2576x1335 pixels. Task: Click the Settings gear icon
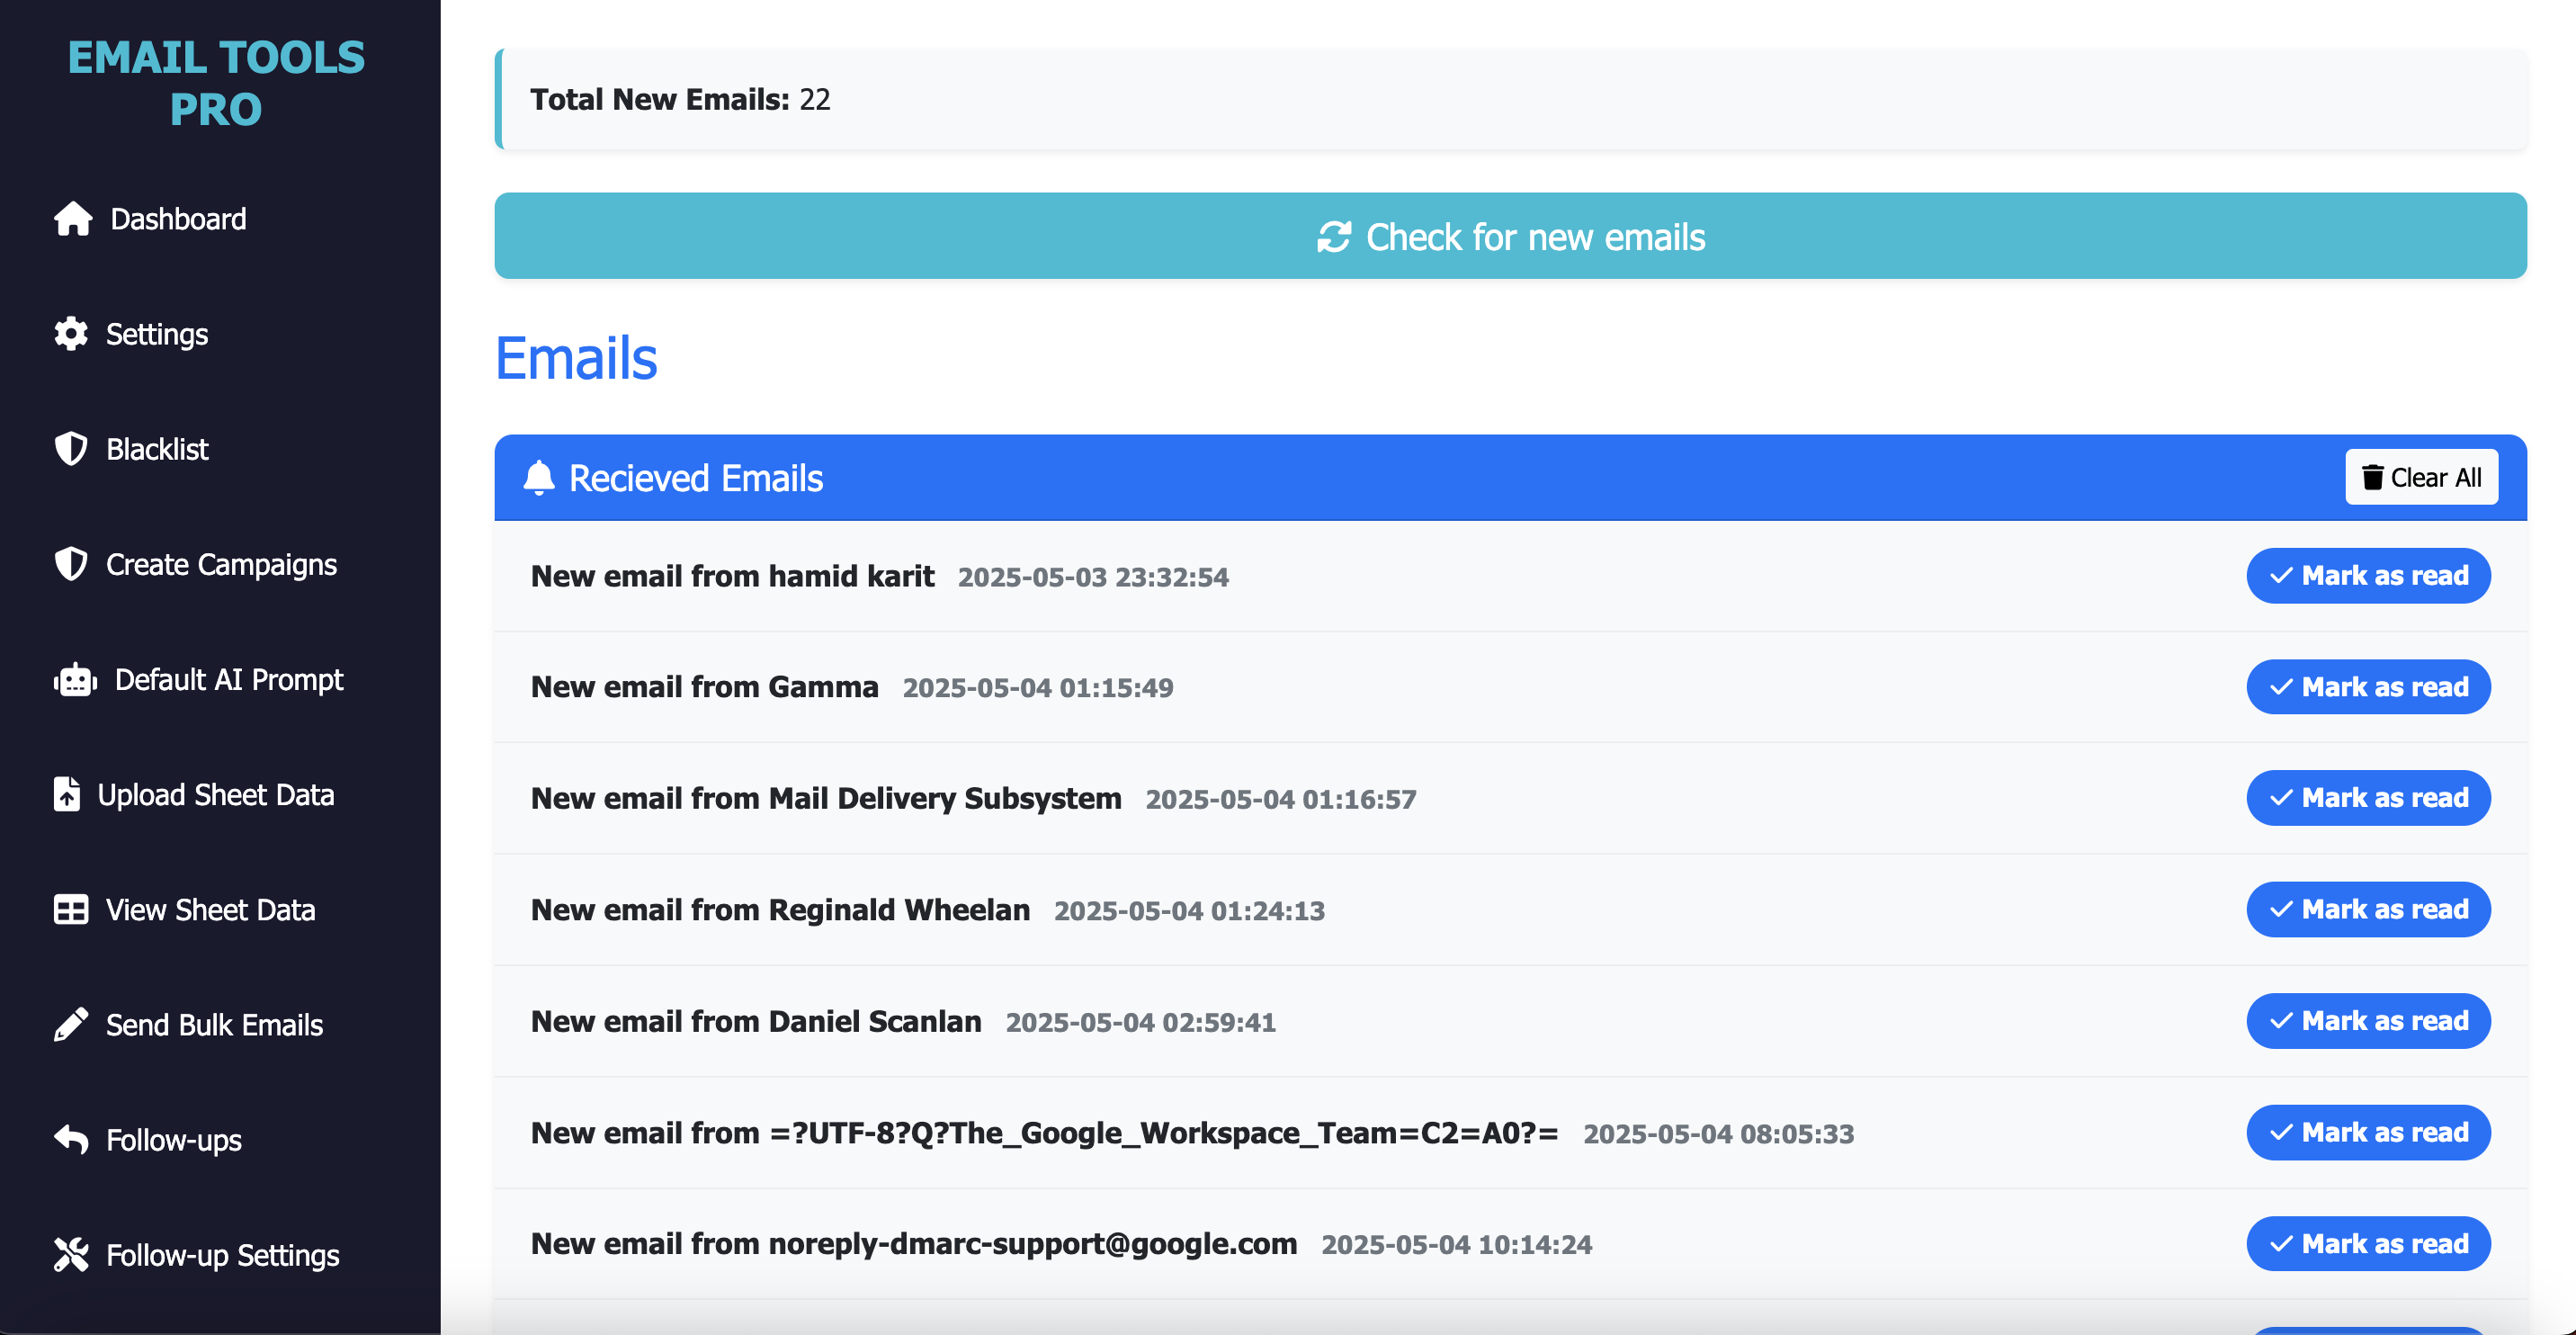point(70,334)
